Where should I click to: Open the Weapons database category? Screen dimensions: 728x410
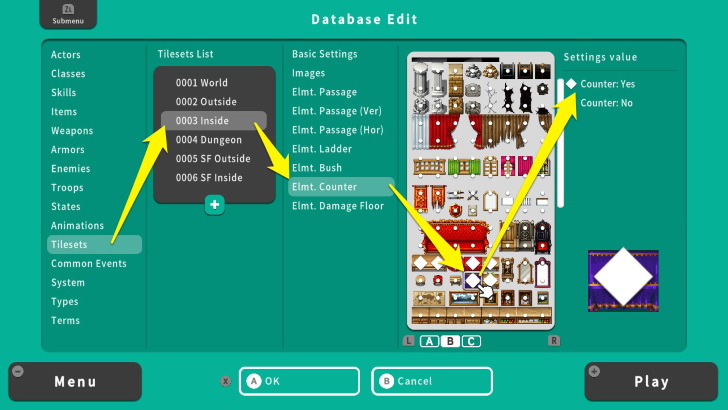point(72,131)
